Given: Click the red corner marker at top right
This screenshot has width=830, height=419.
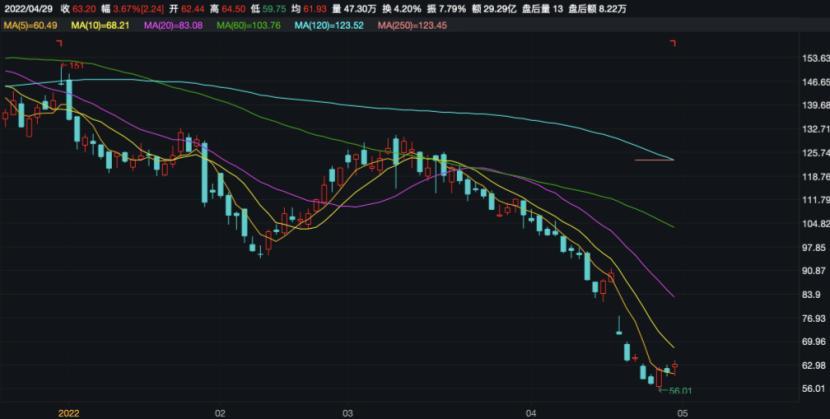Looking at the screenshot, I should pos(673,43).
